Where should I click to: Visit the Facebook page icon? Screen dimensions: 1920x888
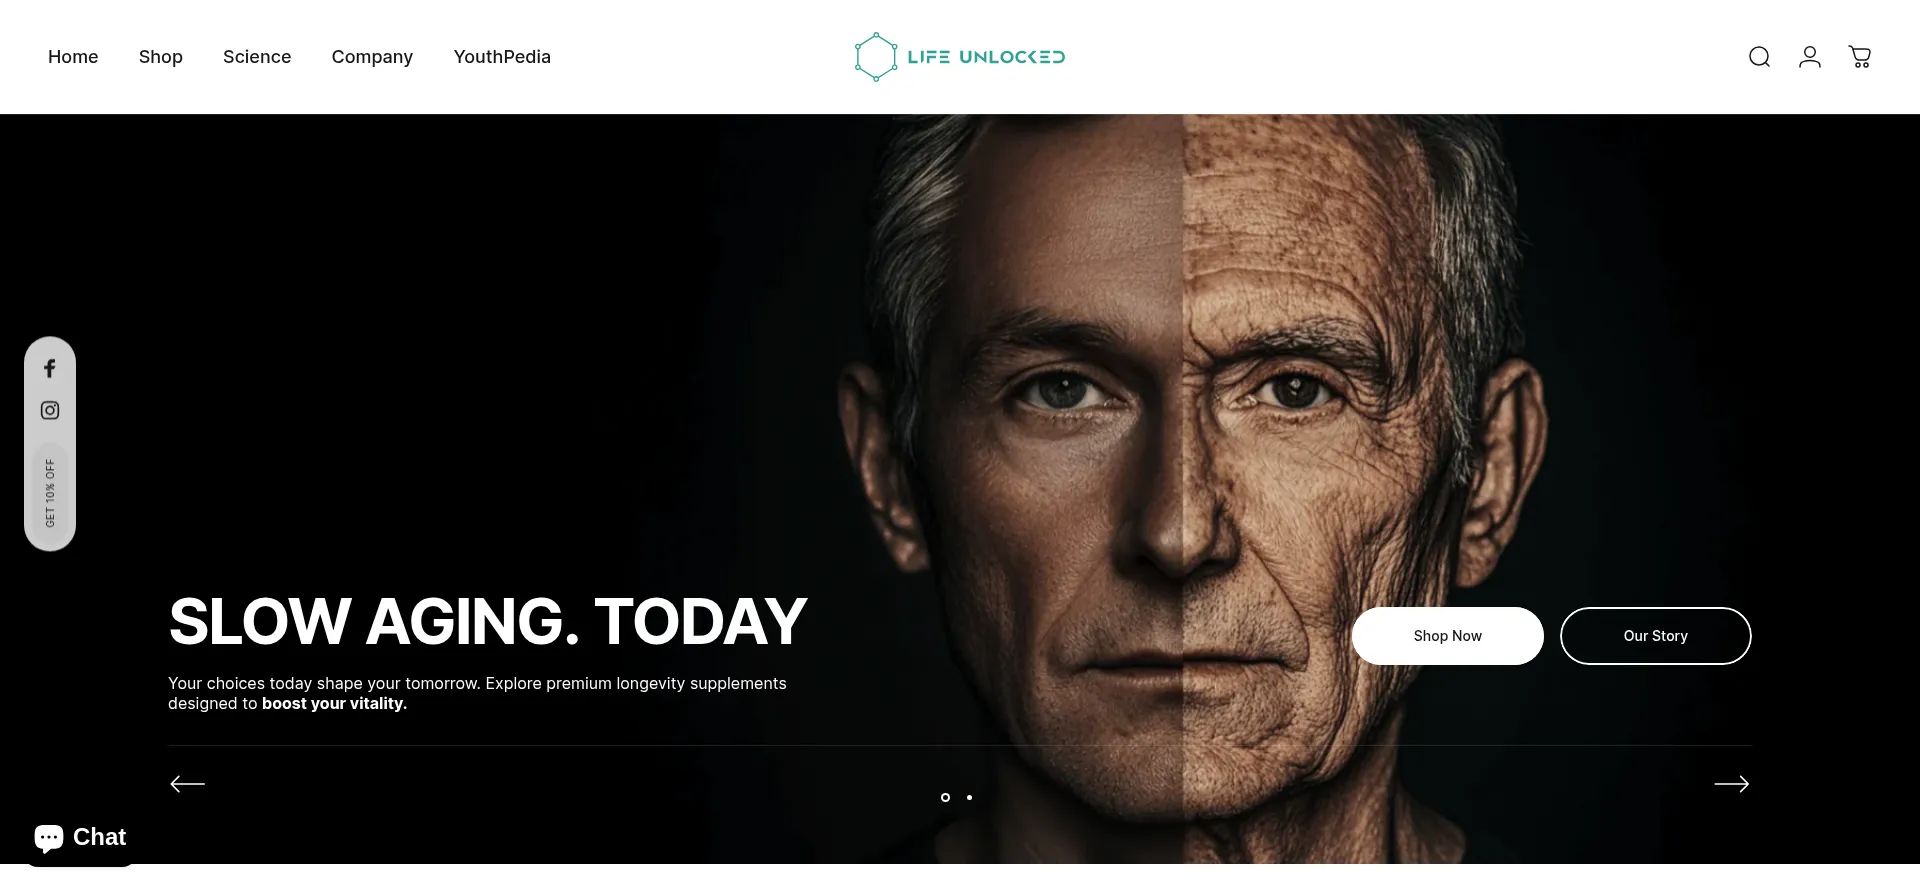pyautogui.click(x=50, y=368)
